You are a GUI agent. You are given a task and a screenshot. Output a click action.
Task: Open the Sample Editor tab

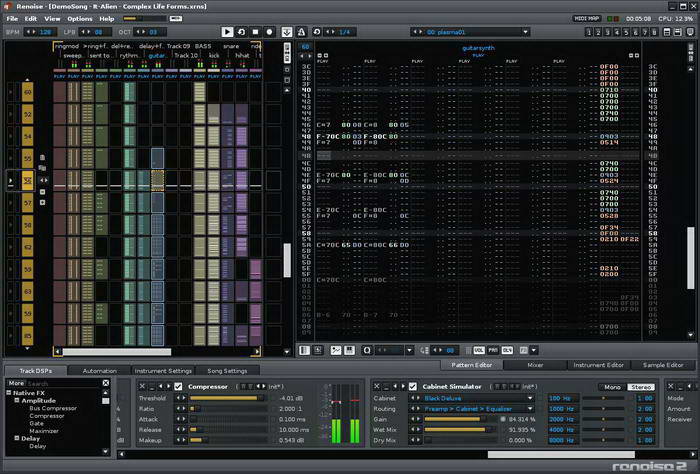661,366
